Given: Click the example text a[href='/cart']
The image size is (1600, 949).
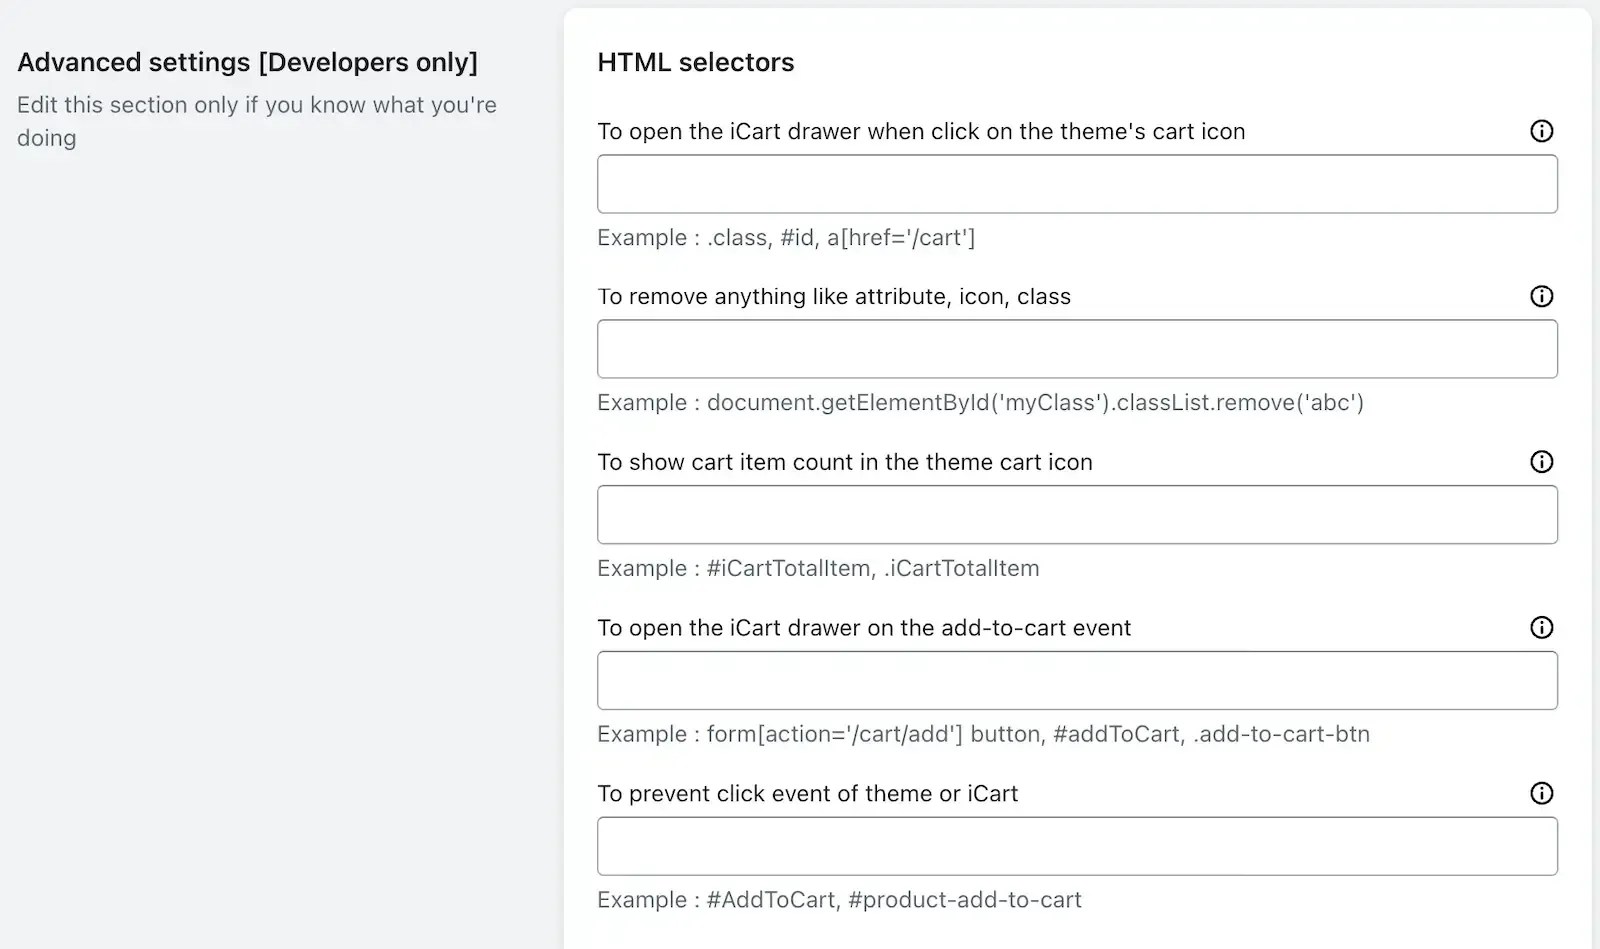Looking at the screenshot, I should point(901,238).
